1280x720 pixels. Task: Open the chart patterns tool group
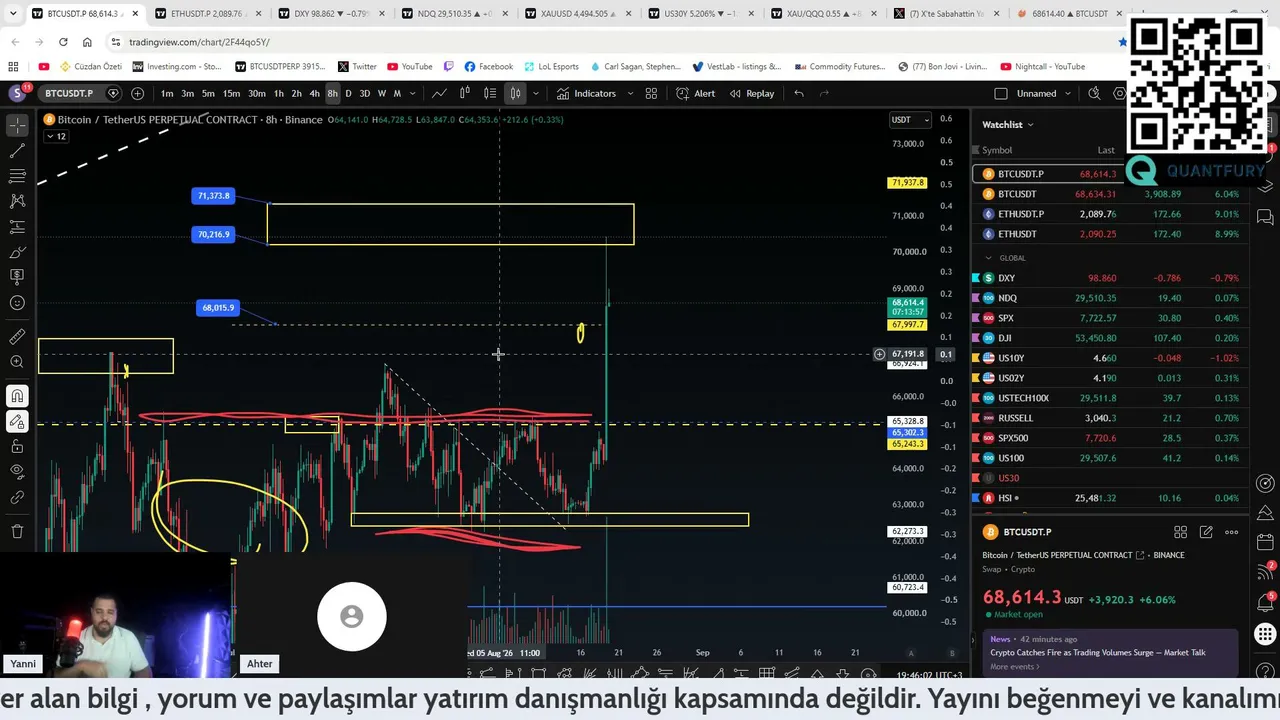coord(17,201)
